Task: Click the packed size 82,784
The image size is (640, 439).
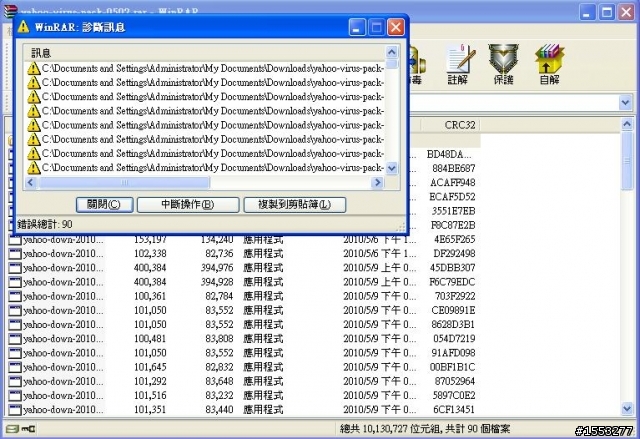Action: [220, 297]
